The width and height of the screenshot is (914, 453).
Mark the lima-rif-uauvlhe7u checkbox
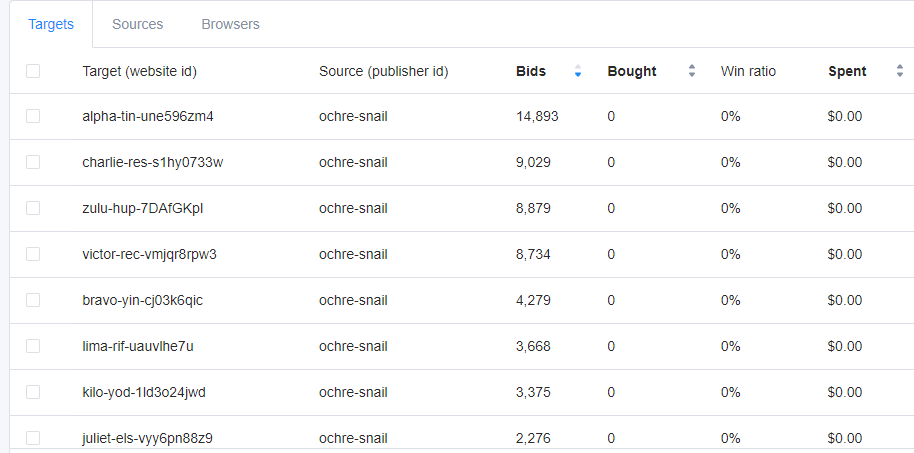(33, 346)
